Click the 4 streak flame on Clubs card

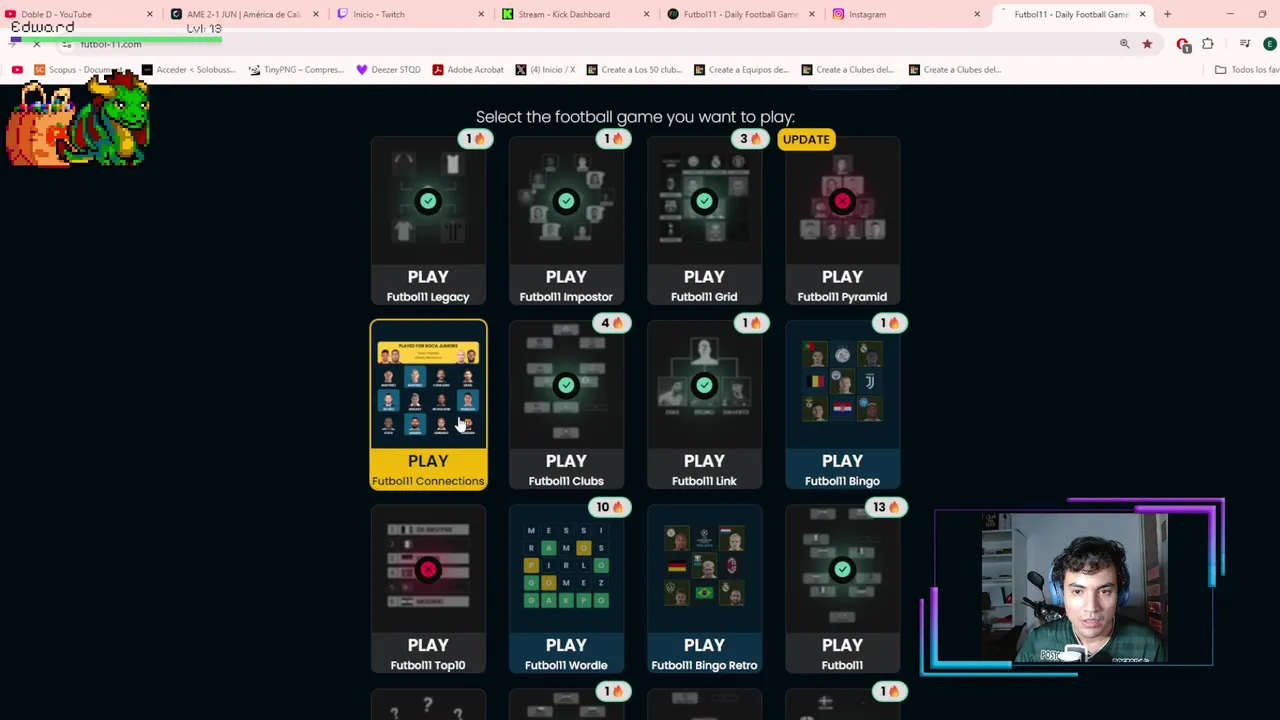[x=611, y=323]
